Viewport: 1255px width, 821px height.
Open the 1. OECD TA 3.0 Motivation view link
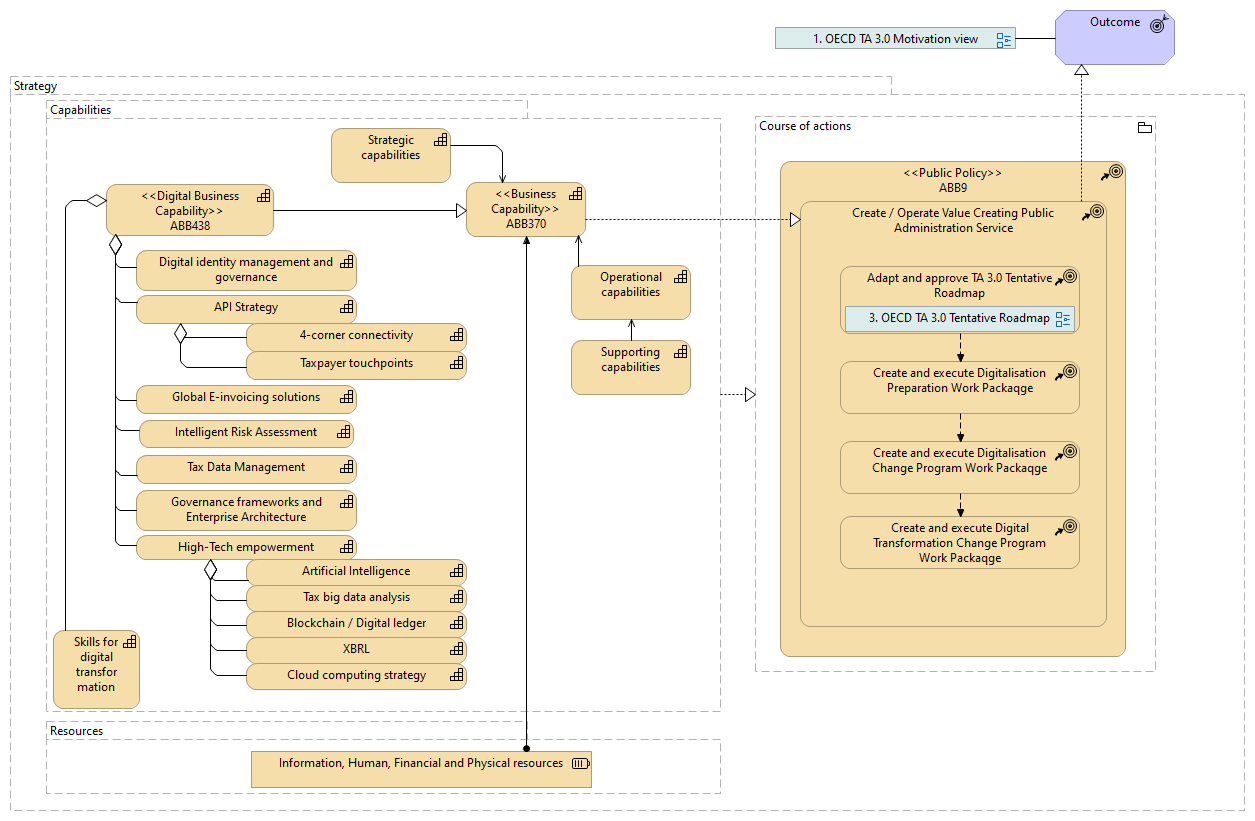(x=895, y=39)
